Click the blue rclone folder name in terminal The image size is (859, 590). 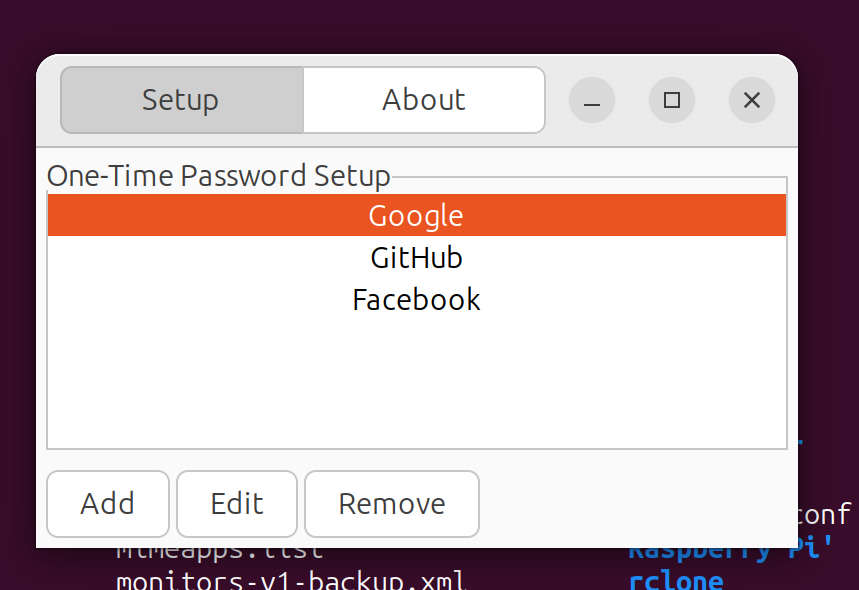(676, 580)
